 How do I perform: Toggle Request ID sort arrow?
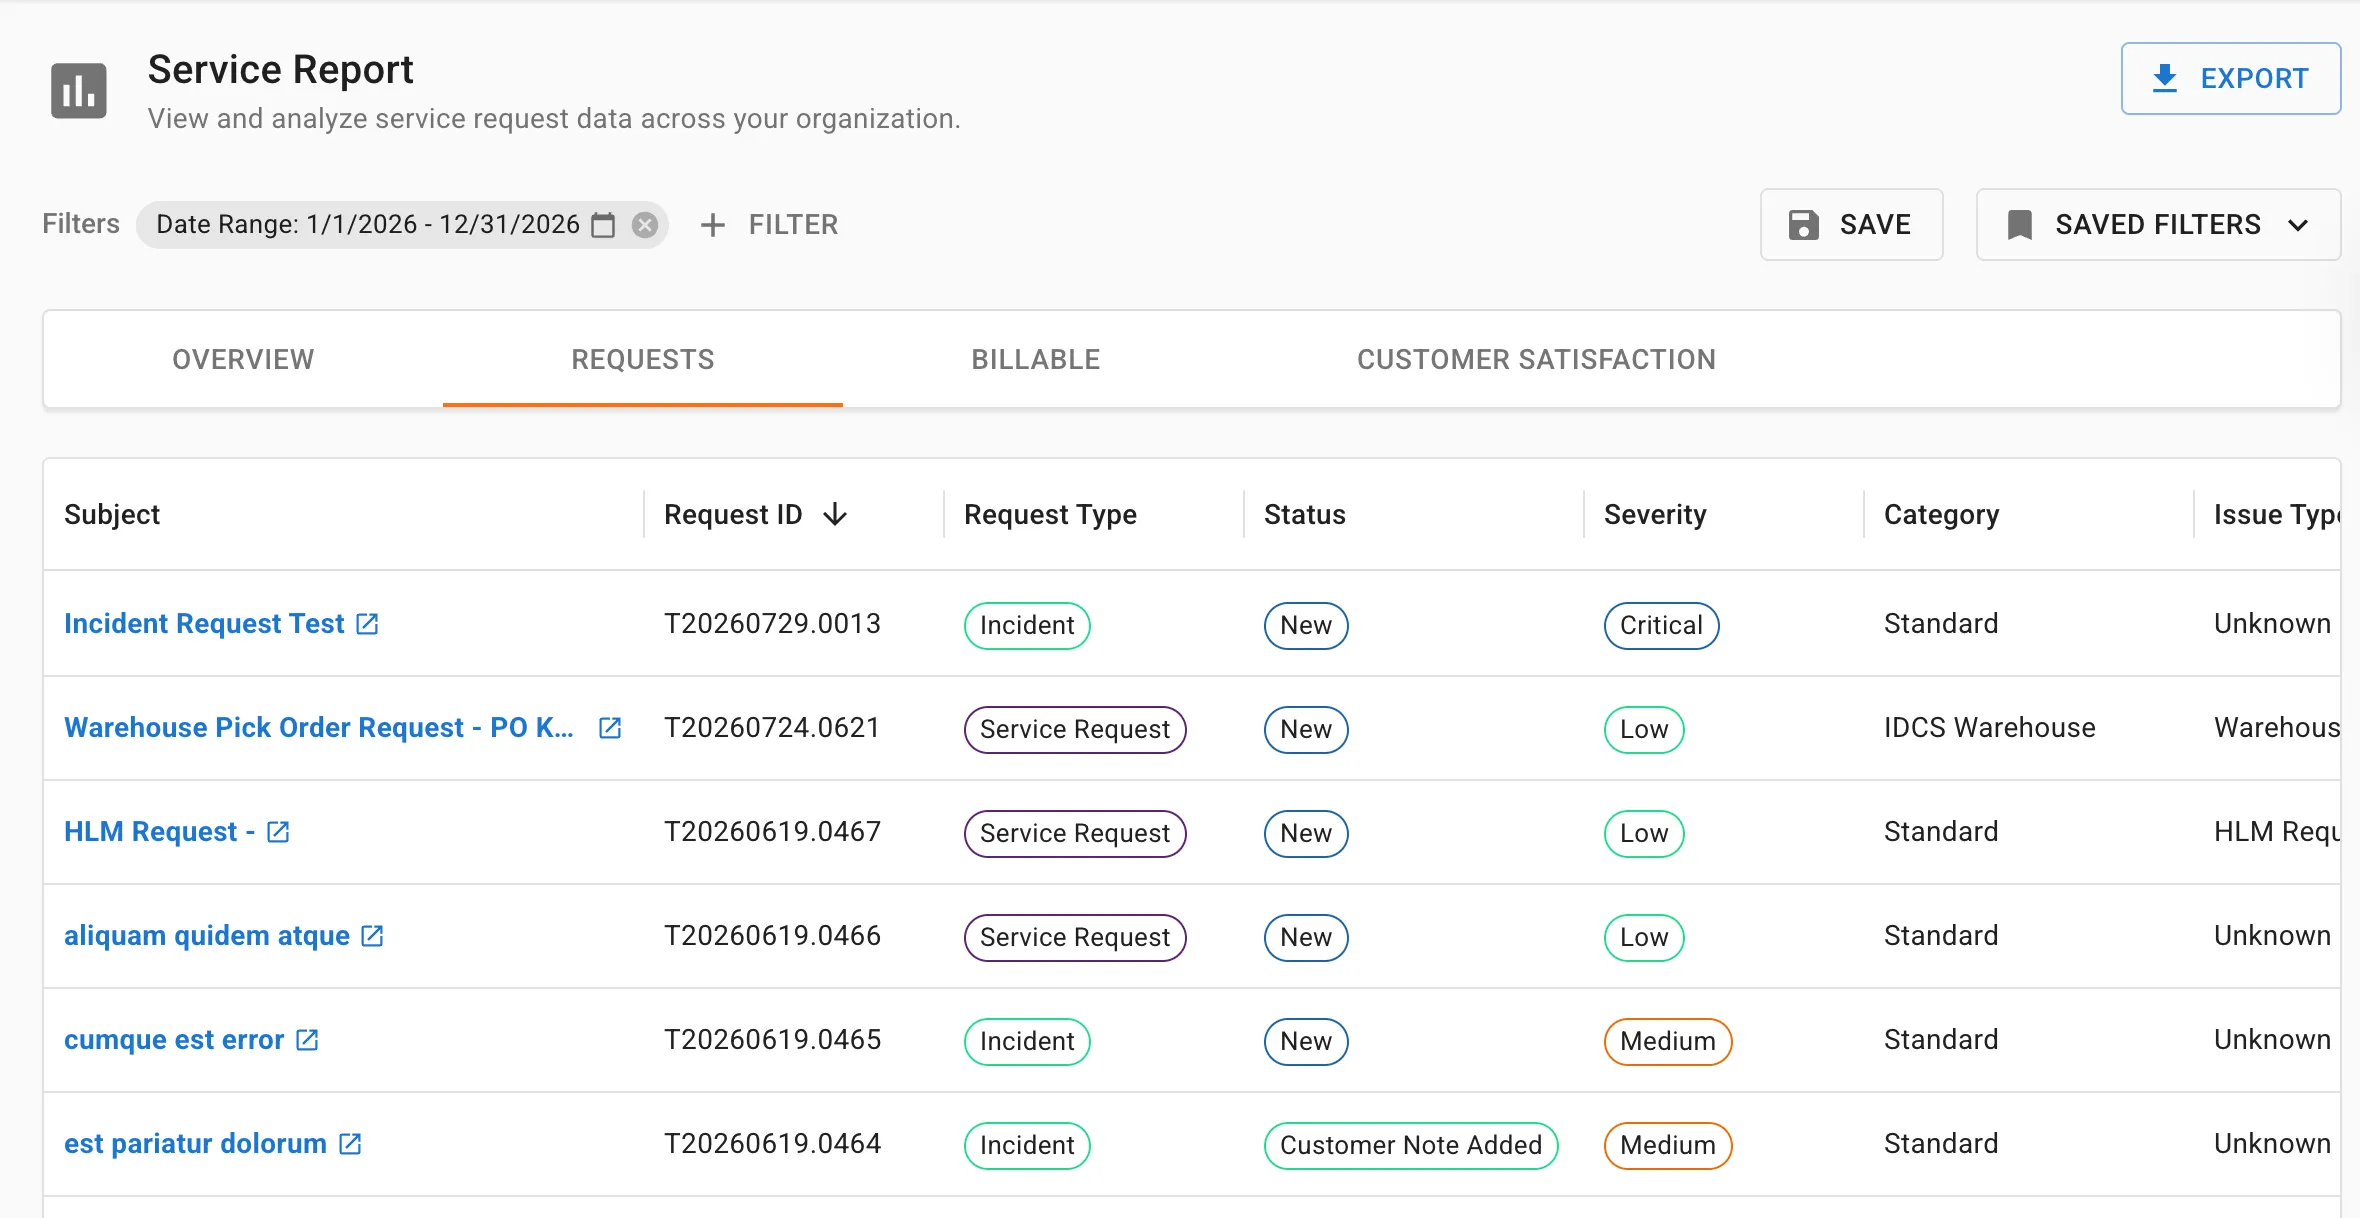point(835,515)
